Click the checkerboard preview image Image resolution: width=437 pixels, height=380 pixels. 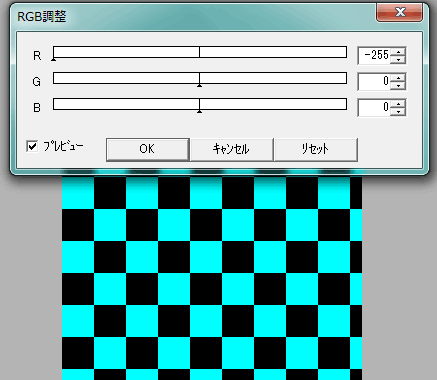pyautogui.click(x=212, y=277)
